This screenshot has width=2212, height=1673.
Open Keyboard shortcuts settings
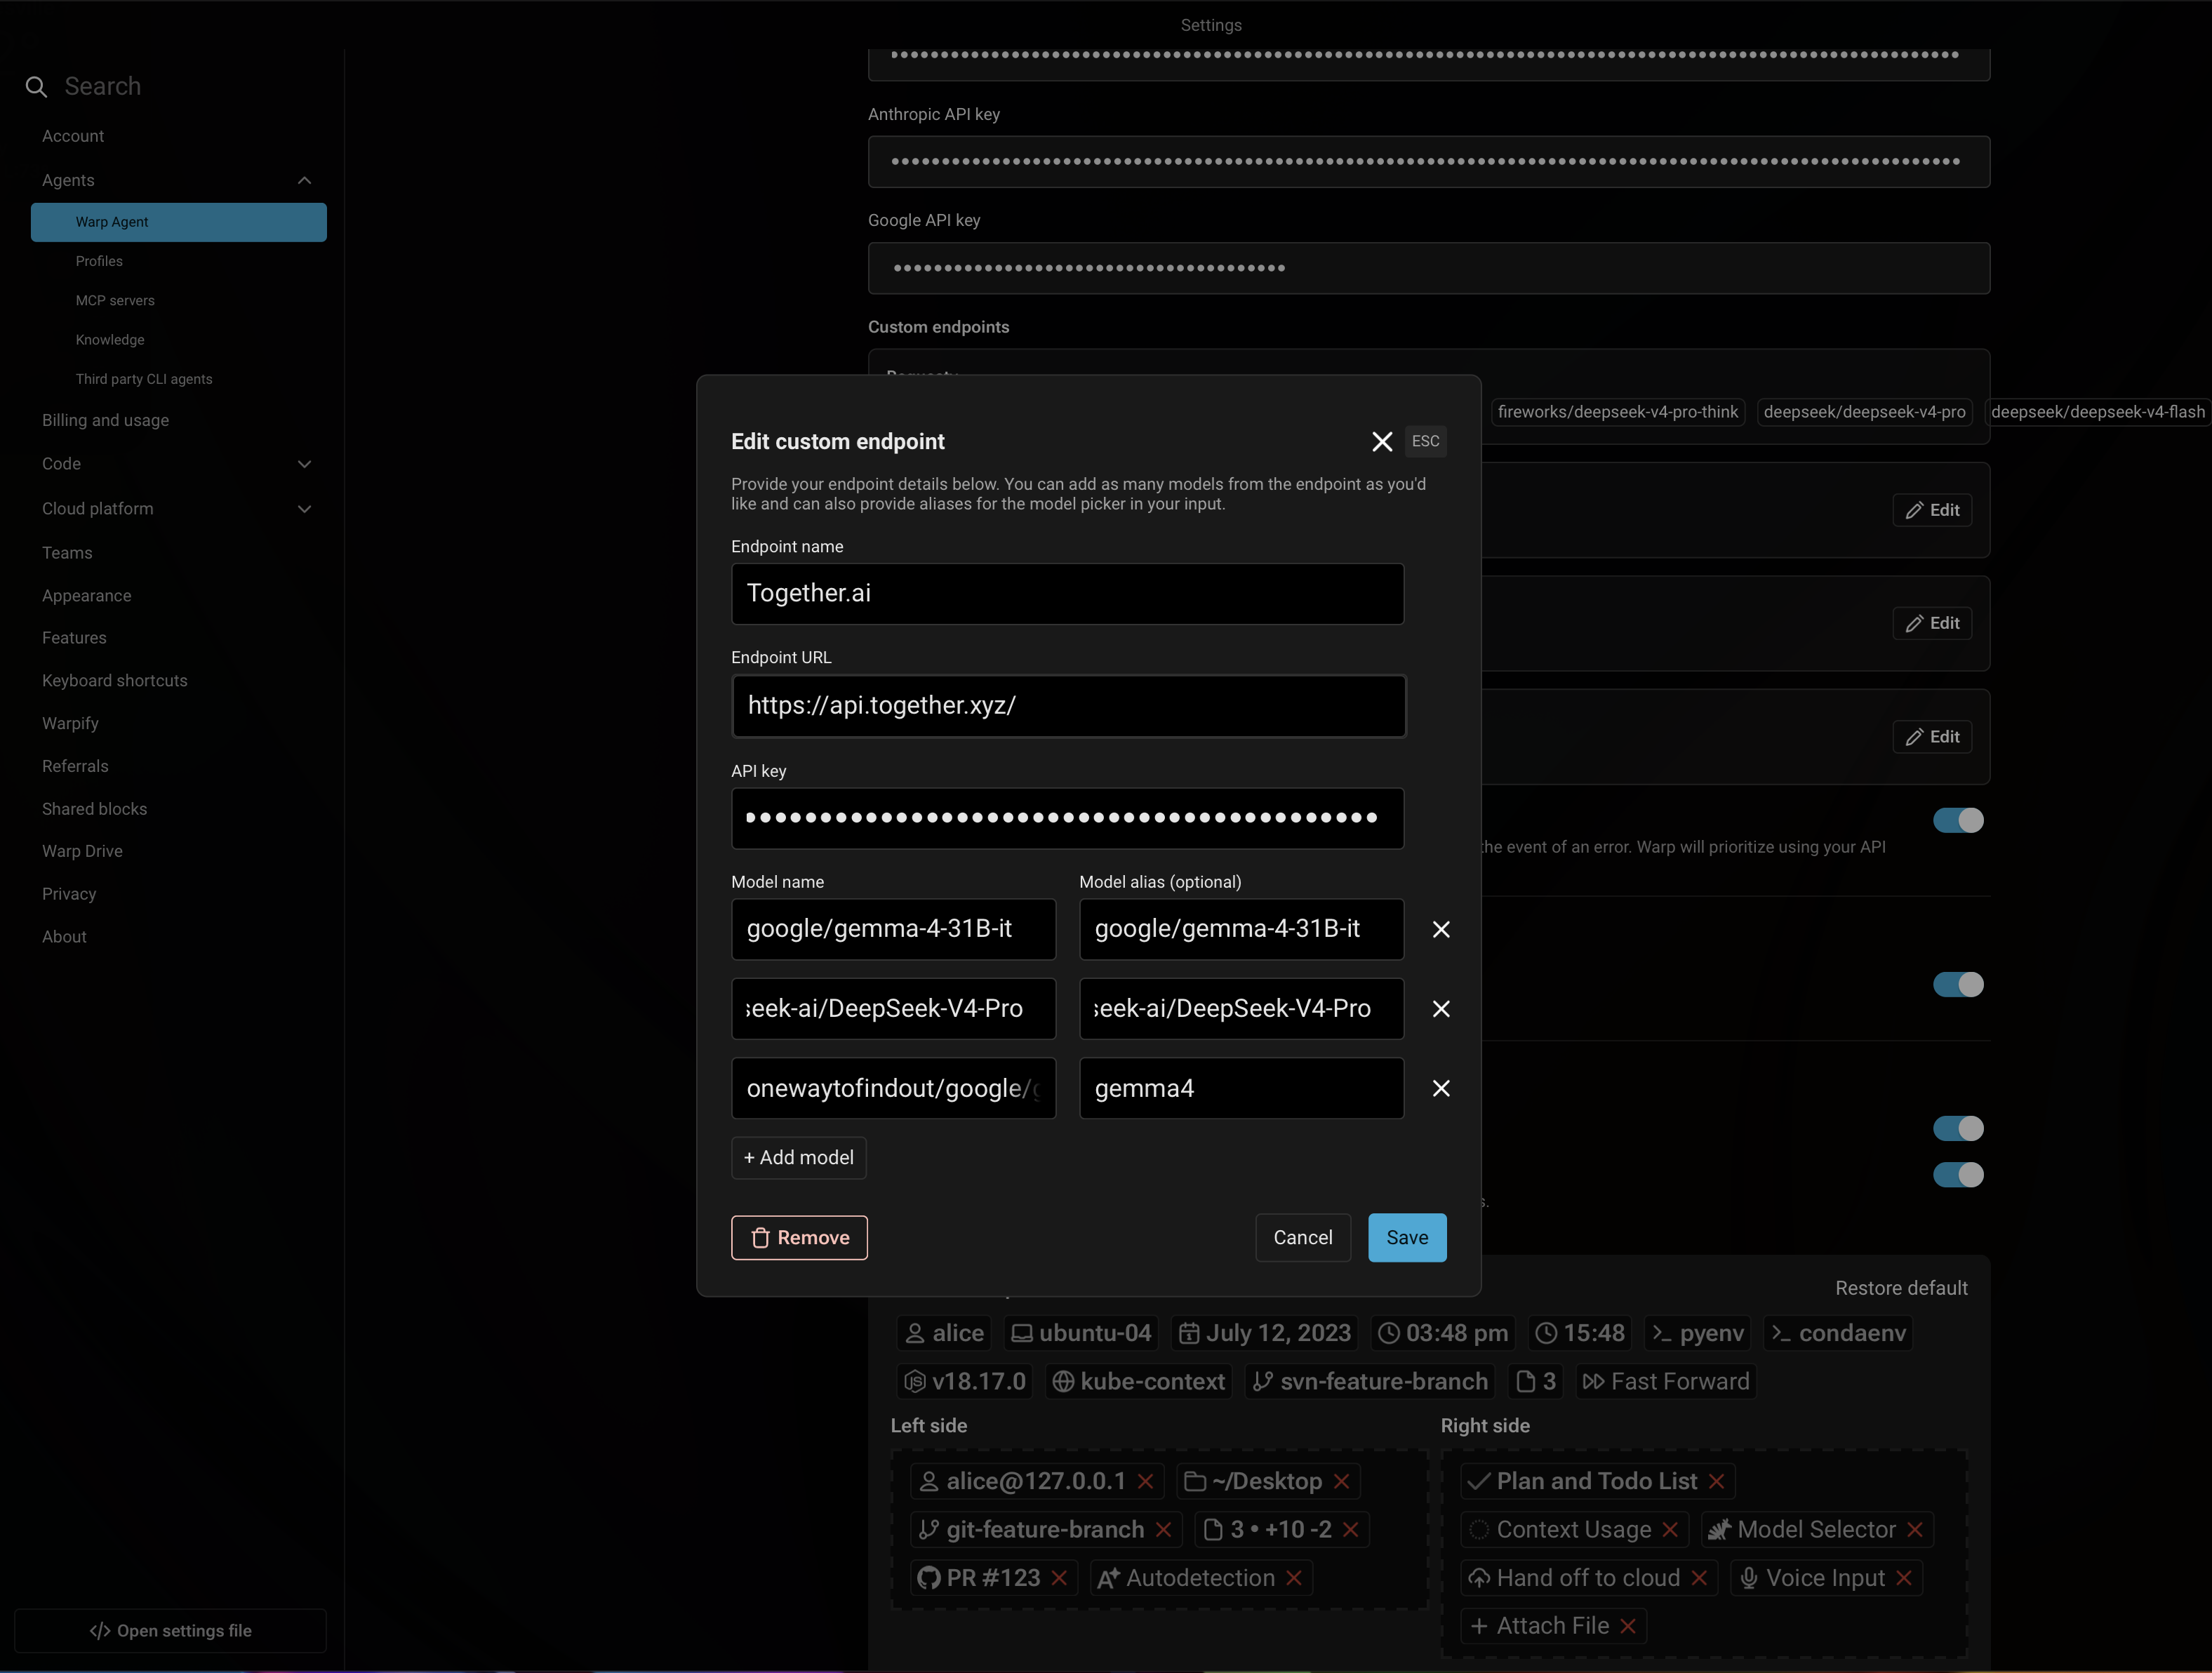pos(115,681)
